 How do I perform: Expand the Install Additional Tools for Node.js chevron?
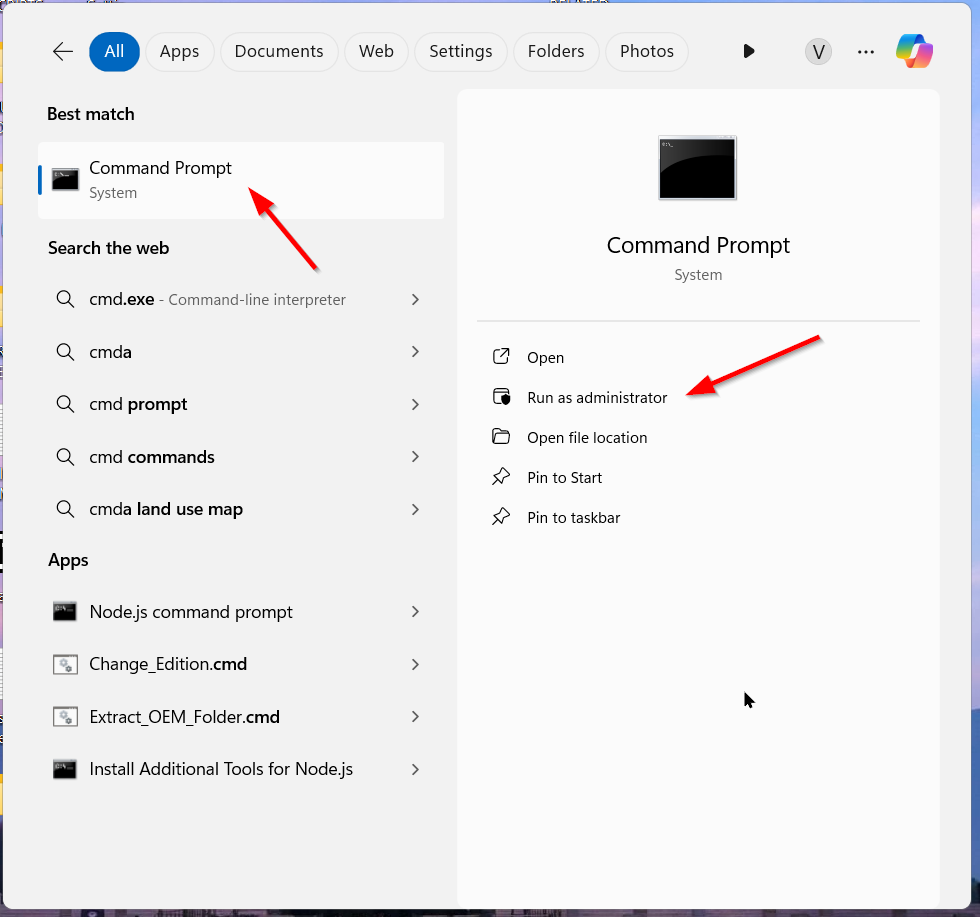[416, 769]
